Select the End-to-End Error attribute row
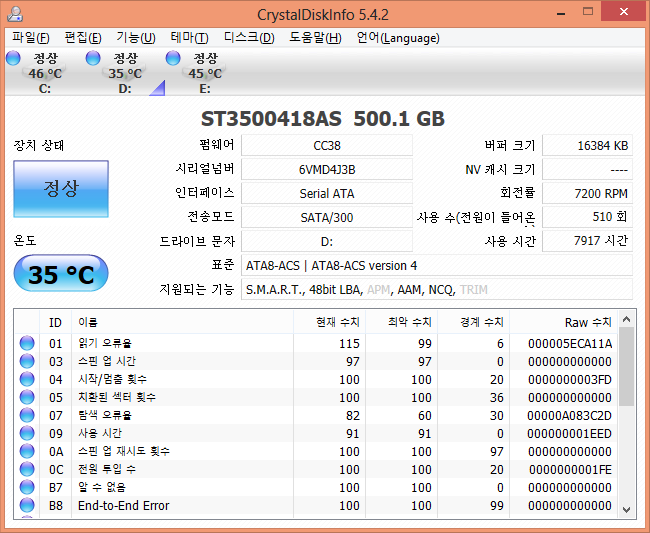Image resolution: width=650 pixels, height=533 pixels. [316, 505]
